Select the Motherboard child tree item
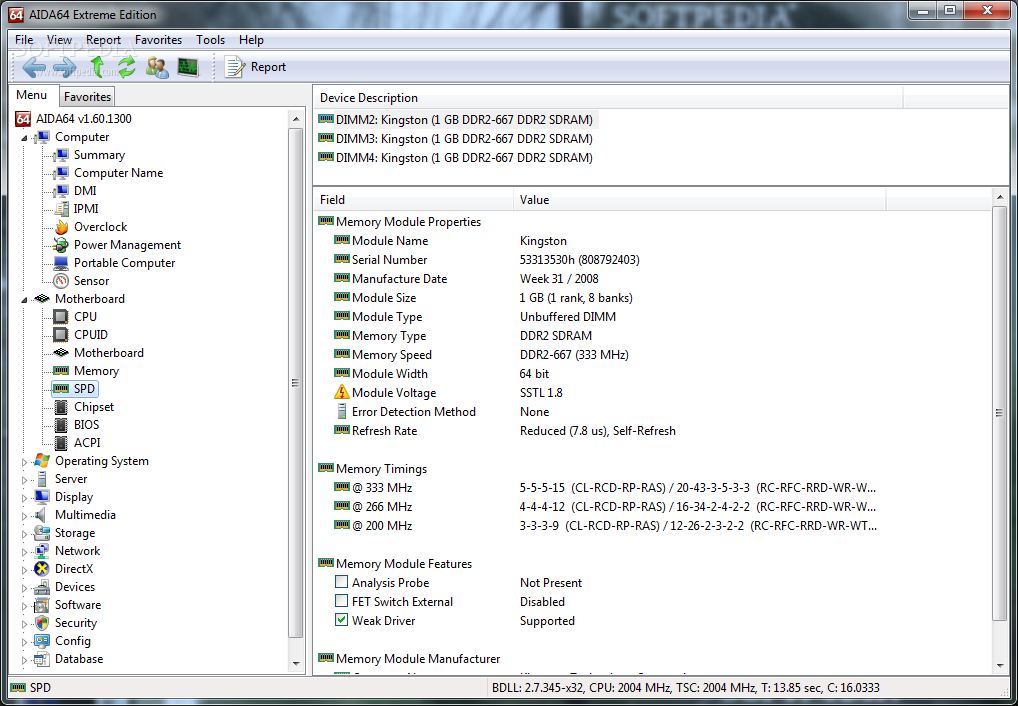This screenshot has height=706, width=1018. [x=108, y=353]
